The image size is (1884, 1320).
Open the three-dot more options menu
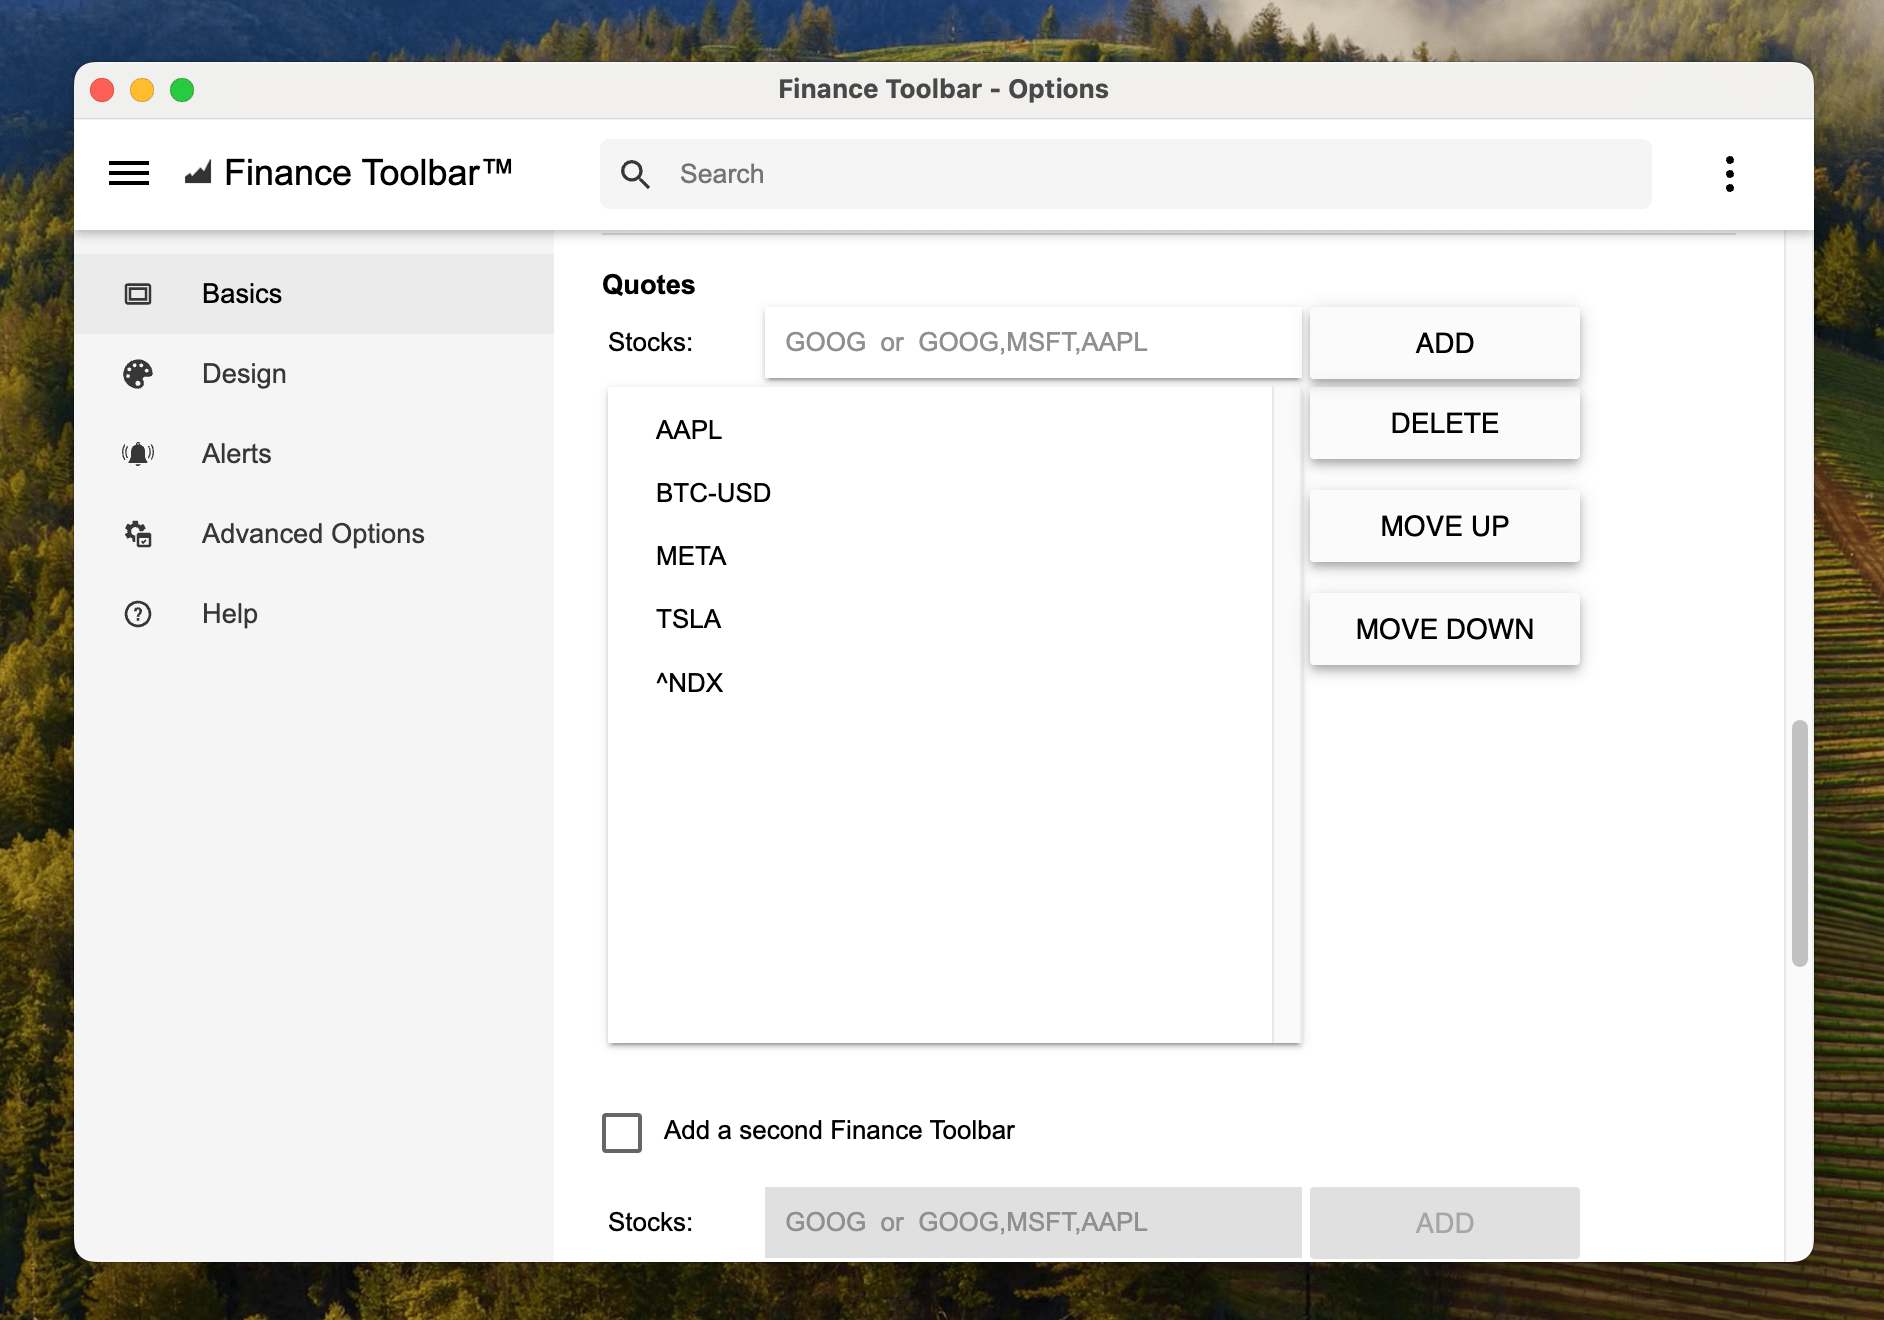click(x=1729, y=174)
